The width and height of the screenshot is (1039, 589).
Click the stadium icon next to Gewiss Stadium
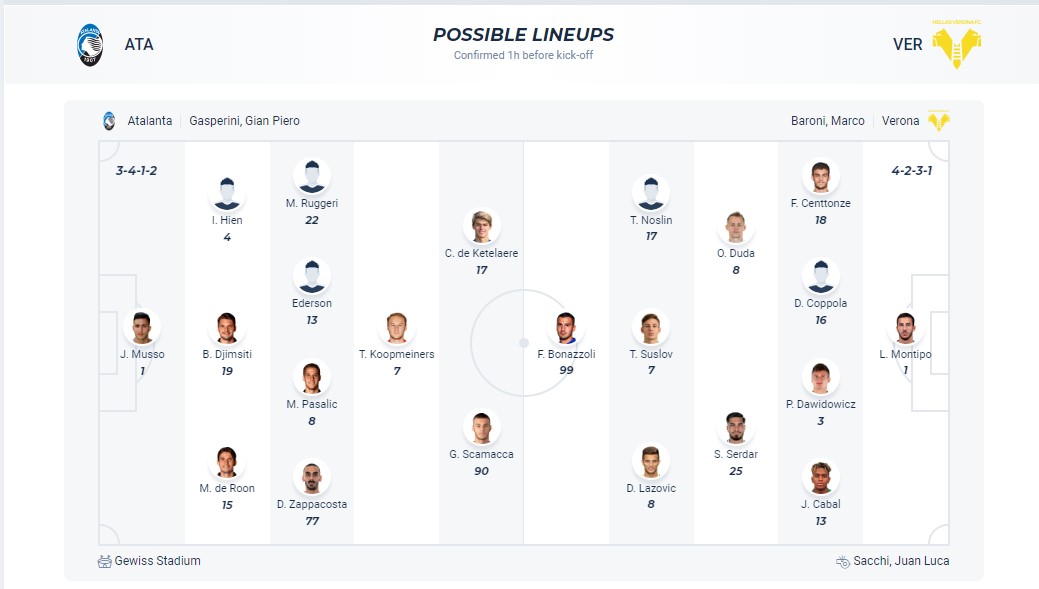click(x=105, y=561)
